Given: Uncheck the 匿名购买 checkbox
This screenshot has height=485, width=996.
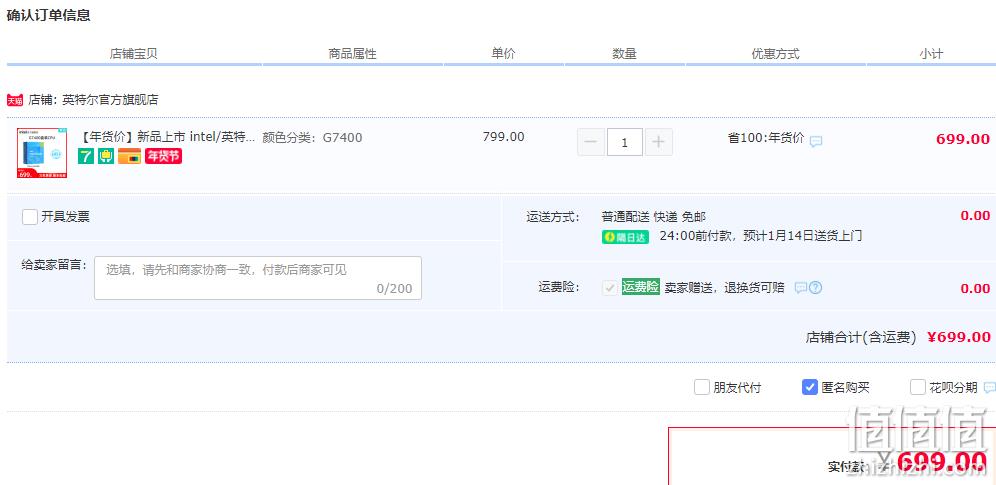Looking at the screenshot, I should [809, 387].
